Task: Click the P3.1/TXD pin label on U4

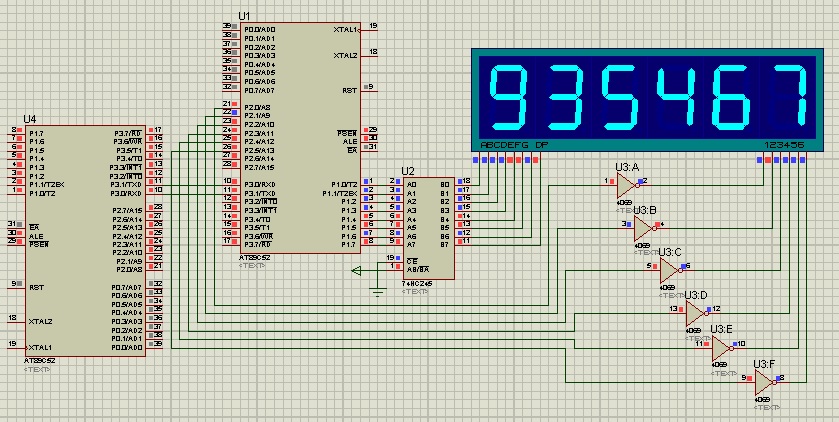Action: click(x=126, y=185)
